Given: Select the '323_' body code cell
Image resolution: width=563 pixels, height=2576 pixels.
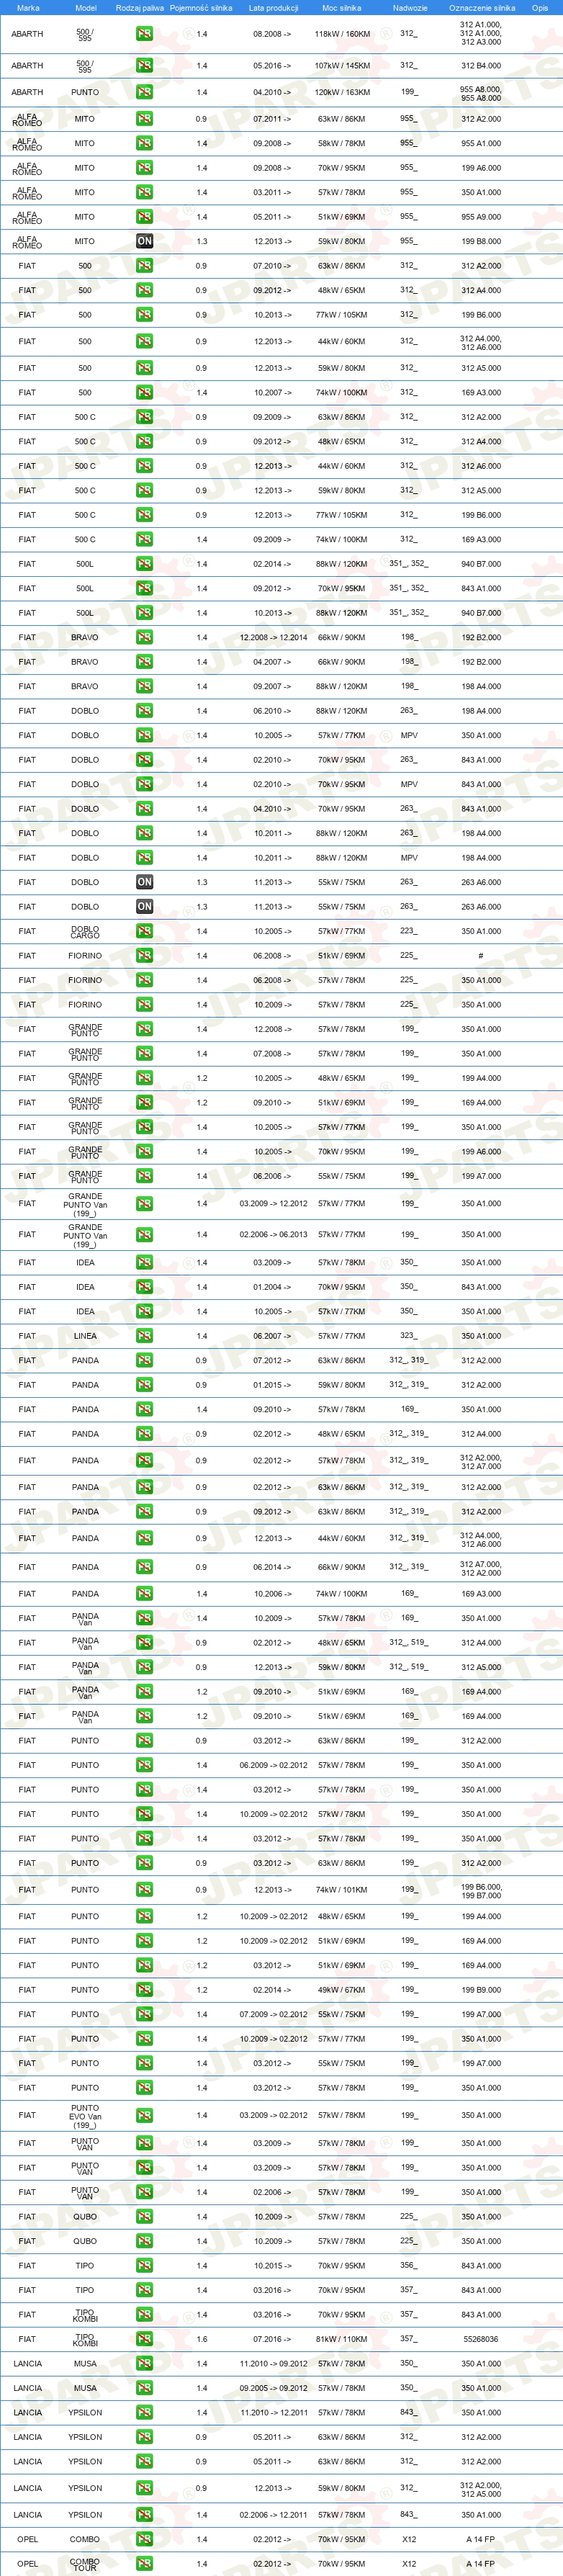Looking at the screenshot, I should pos(408,1336).
